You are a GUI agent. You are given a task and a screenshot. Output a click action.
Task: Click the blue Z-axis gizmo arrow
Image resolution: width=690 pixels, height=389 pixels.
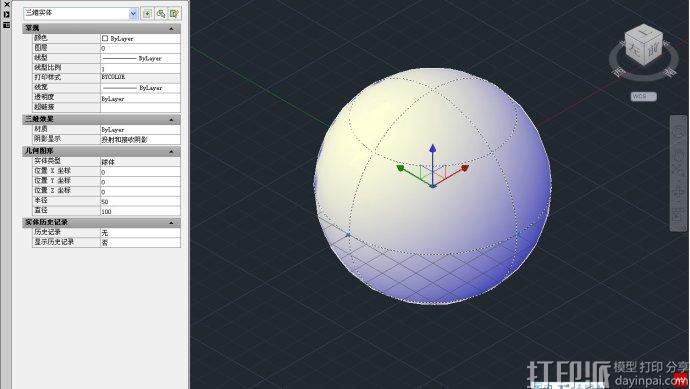pyautogui.click(x=433, y=148)
